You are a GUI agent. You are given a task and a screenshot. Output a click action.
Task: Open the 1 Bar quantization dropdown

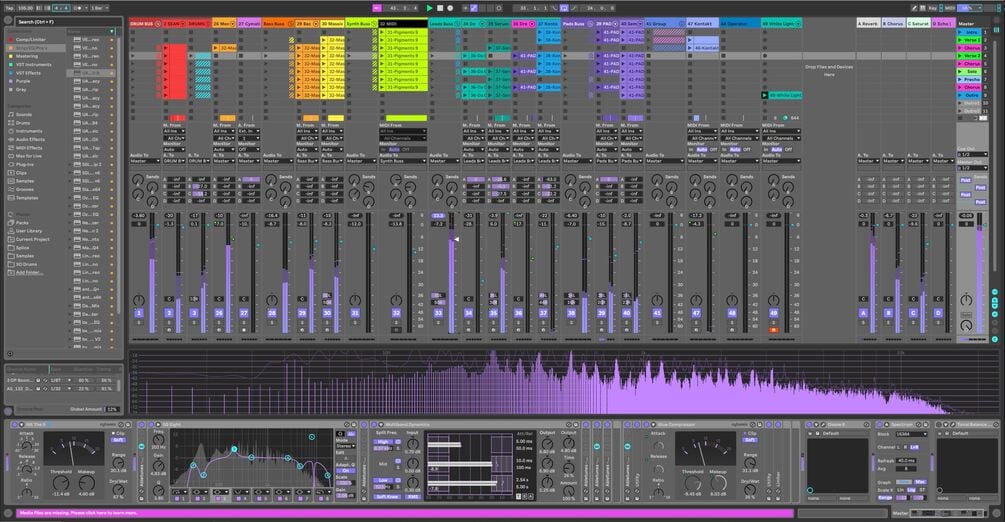tap(100, 8)
